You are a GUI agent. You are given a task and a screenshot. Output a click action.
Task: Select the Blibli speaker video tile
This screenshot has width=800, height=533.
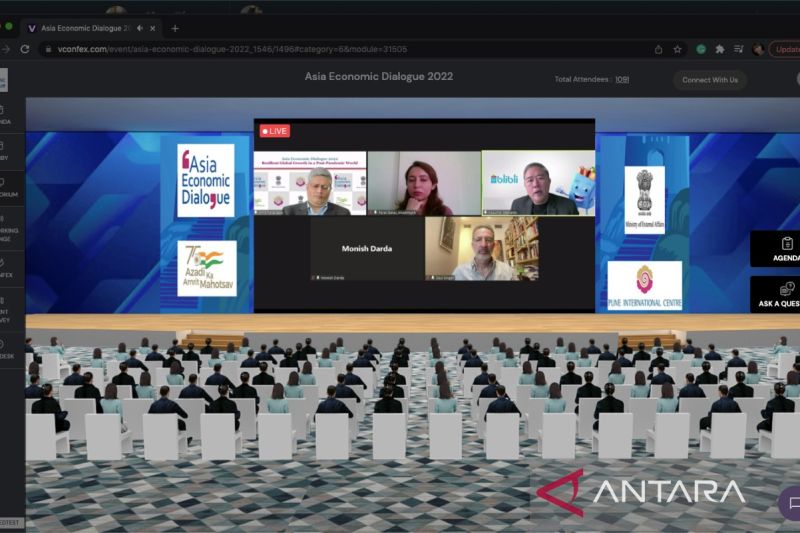tap(538, 183)
